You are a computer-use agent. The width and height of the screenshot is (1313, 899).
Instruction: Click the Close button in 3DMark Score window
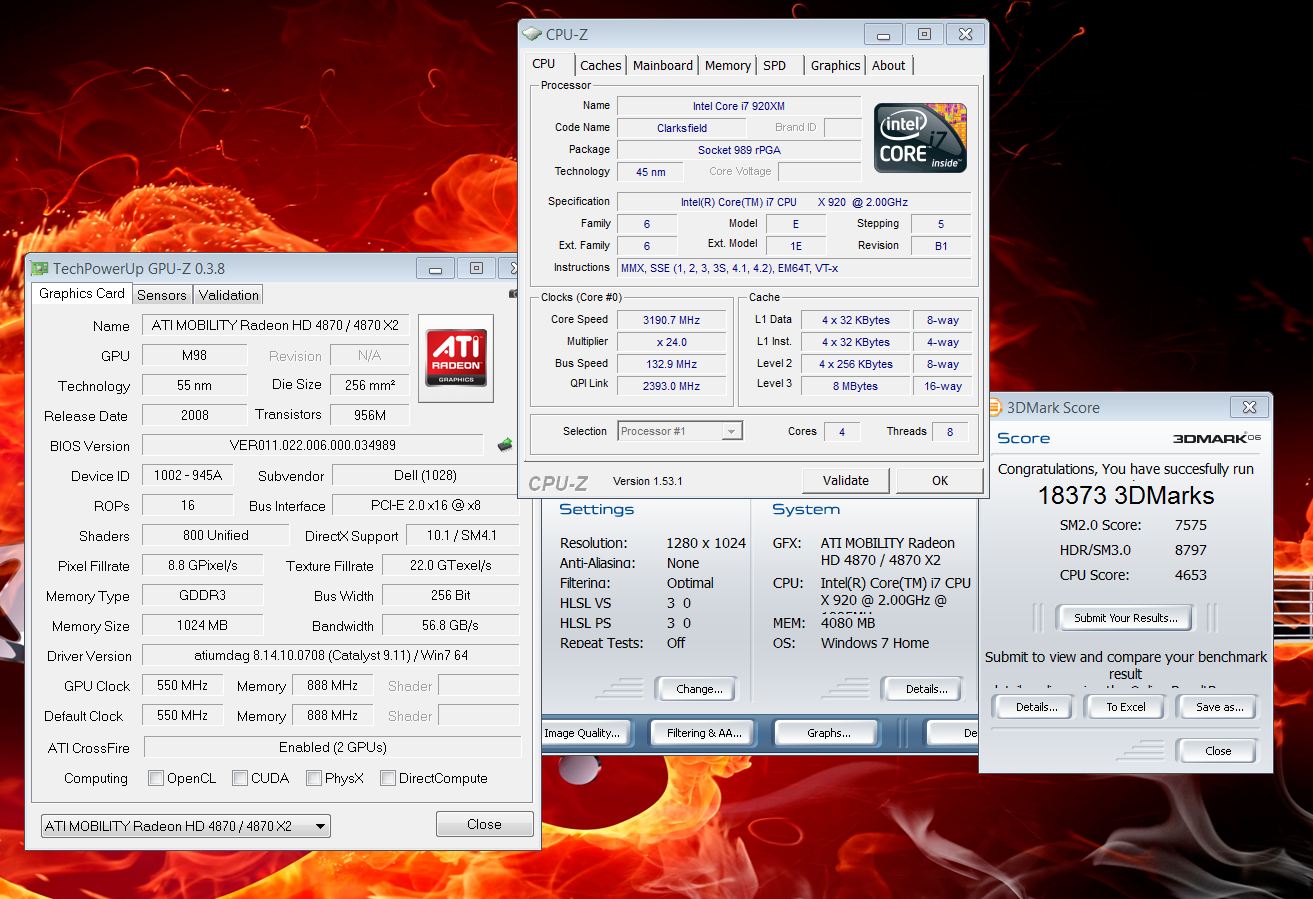click(x=1218, y=751)
